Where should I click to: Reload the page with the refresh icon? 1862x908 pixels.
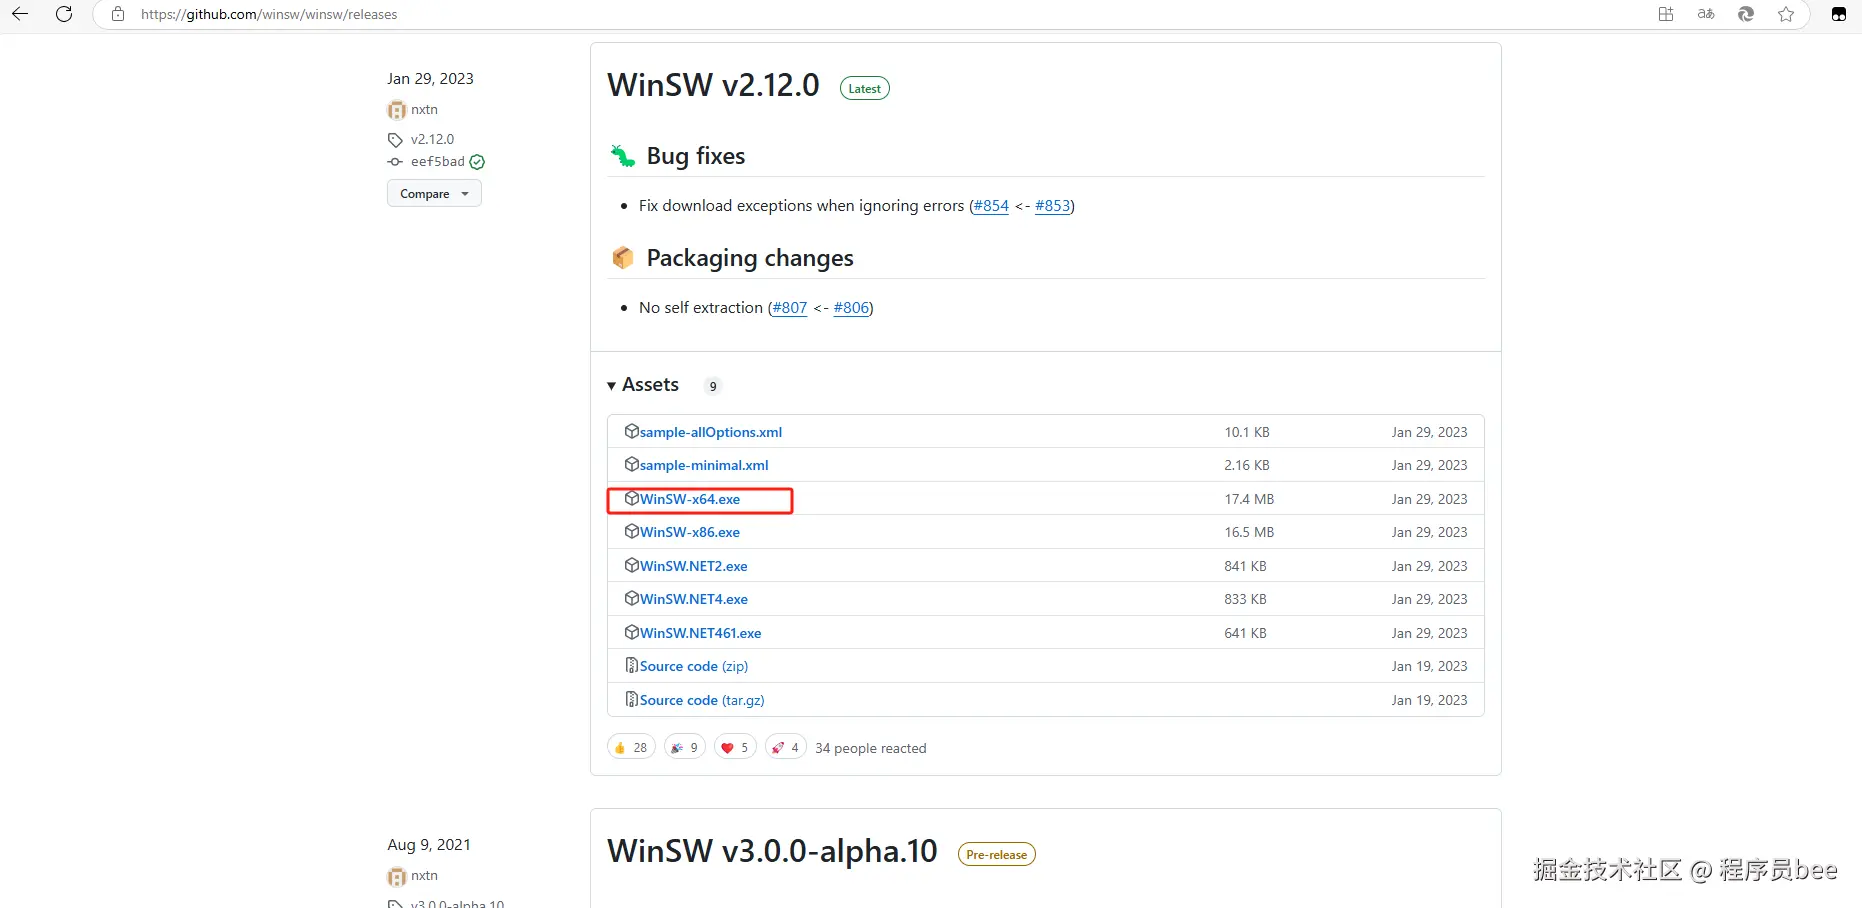[64, 14]
